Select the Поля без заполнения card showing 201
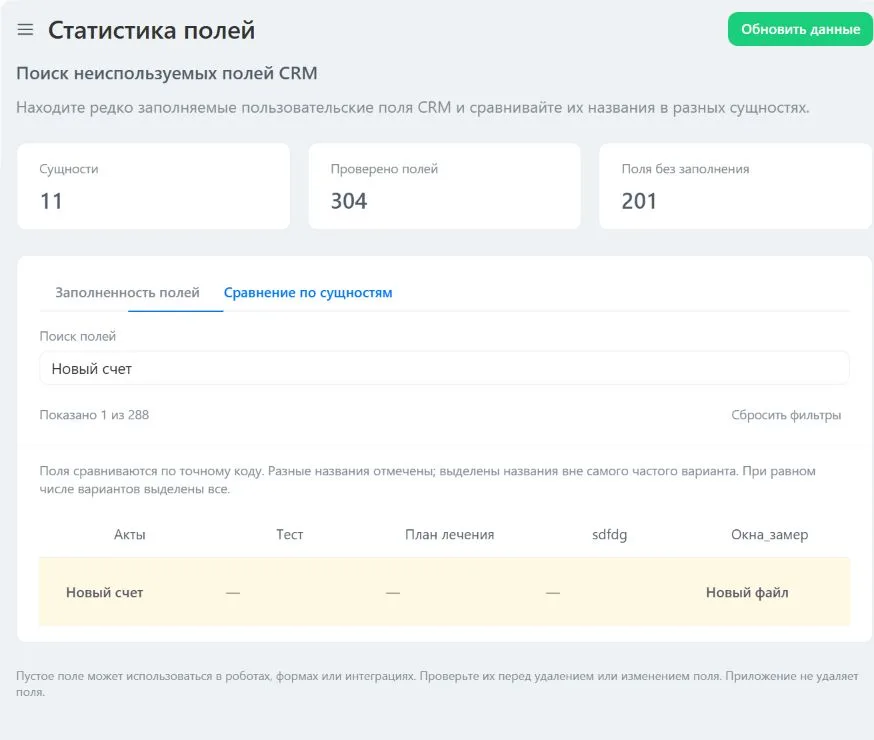 (735, 186)
